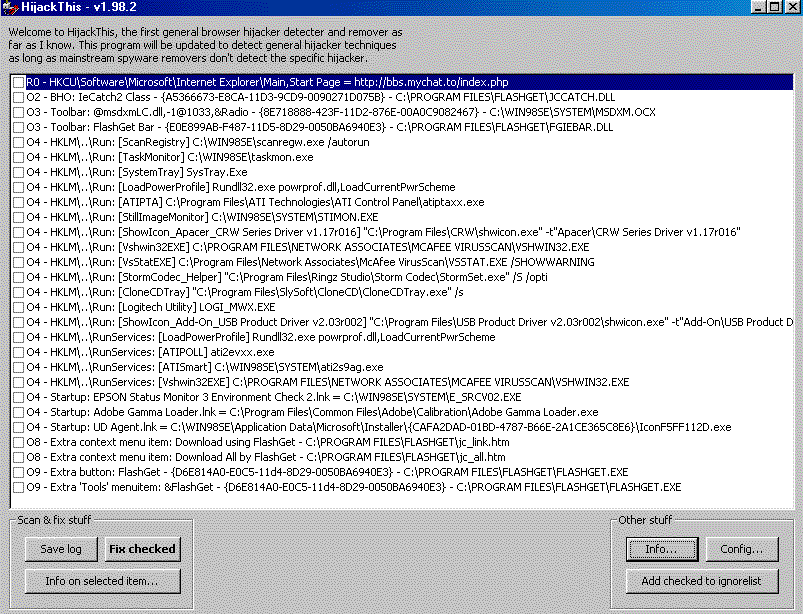
Task: Click the Fix checked button
Action: pyautogui.click(x=142, y=549)
